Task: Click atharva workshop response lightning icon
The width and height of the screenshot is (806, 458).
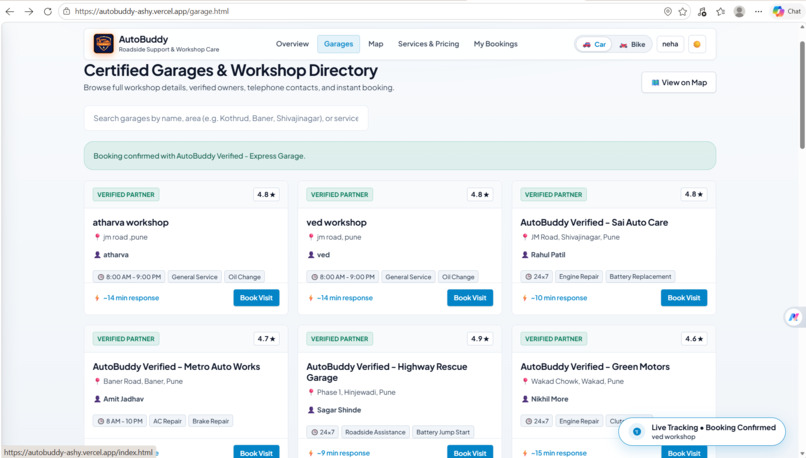Action: [97, 298]
